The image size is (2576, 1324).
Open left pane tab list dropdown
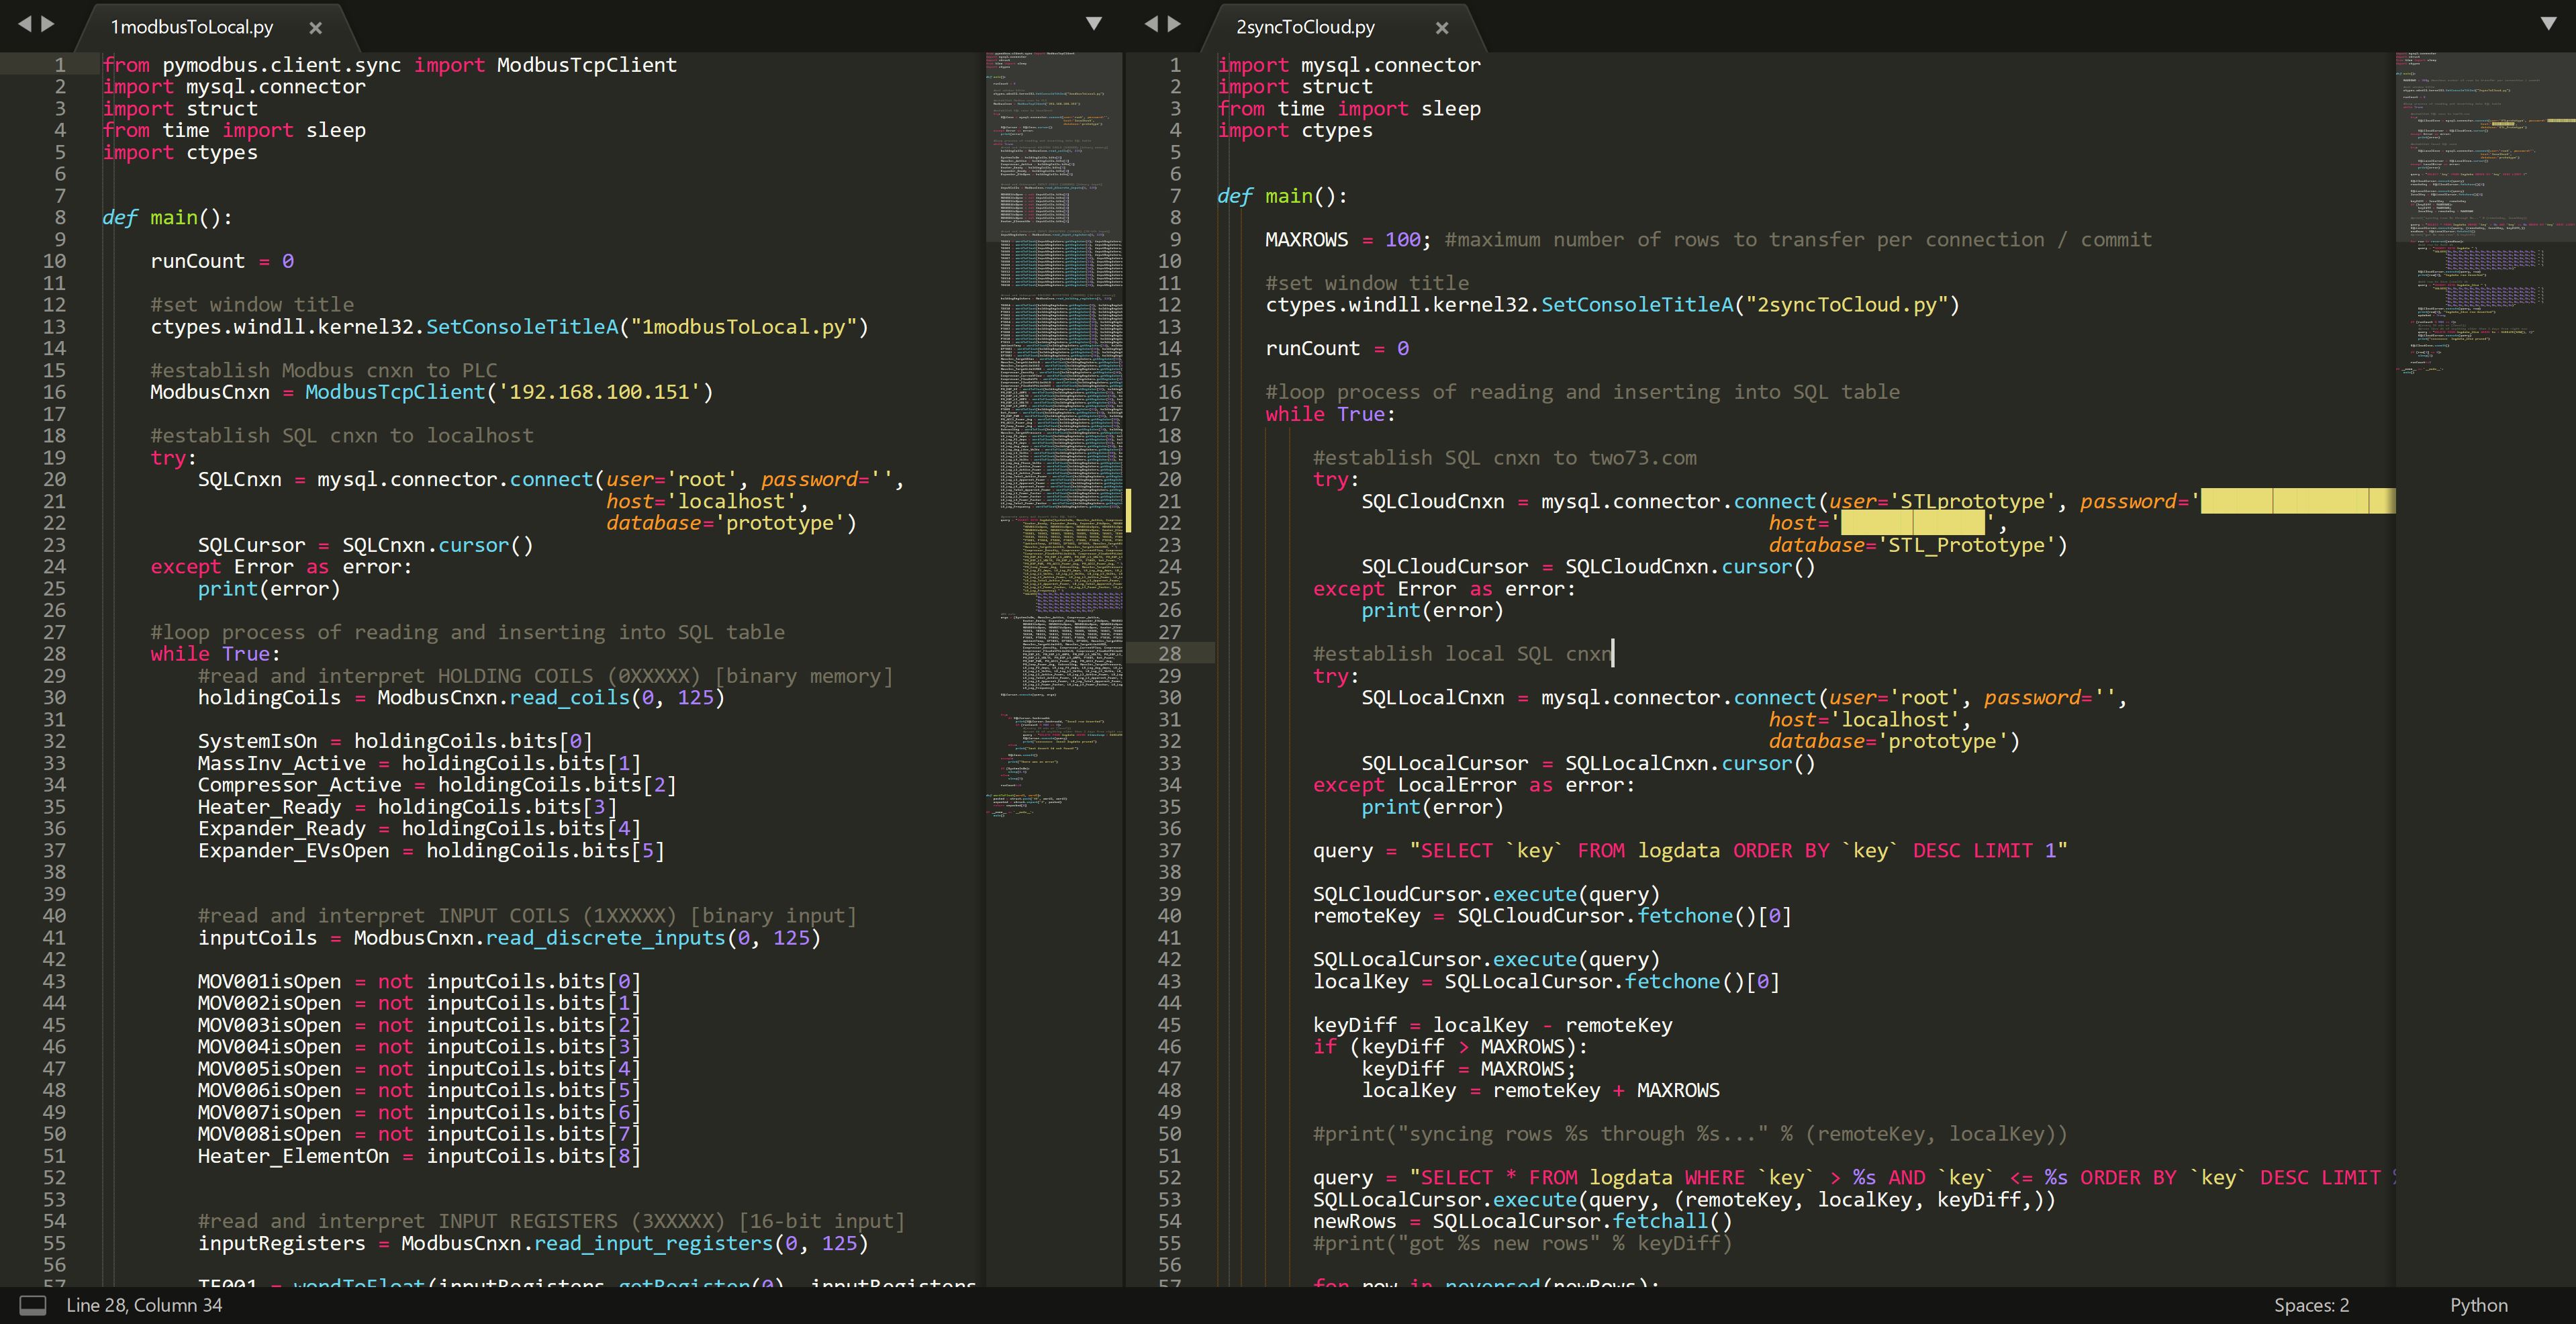1093,23
